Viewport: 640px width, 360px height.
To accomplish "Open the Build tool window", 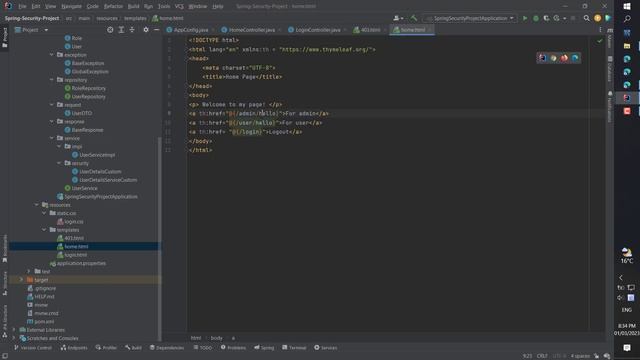I will (x=133, y=348).
